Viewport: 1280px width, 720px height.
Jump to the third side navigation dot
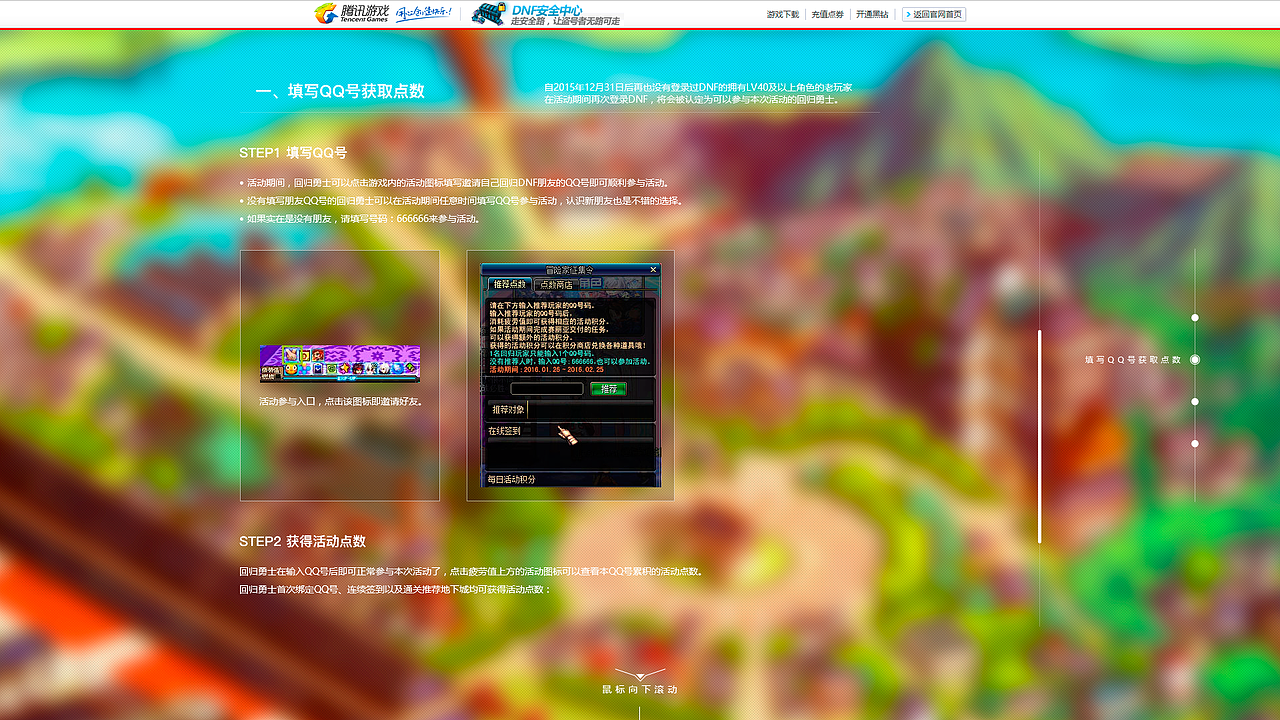1195,402
